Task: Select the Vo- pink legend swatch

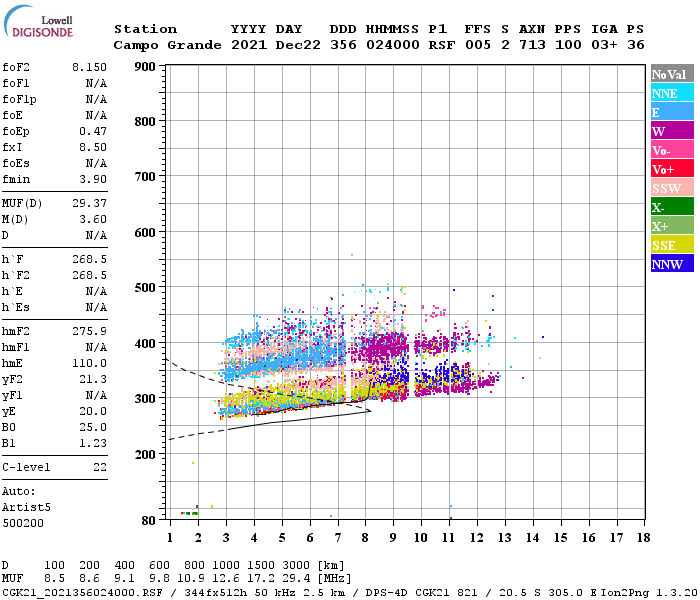Action: click(x=672, y=150)
